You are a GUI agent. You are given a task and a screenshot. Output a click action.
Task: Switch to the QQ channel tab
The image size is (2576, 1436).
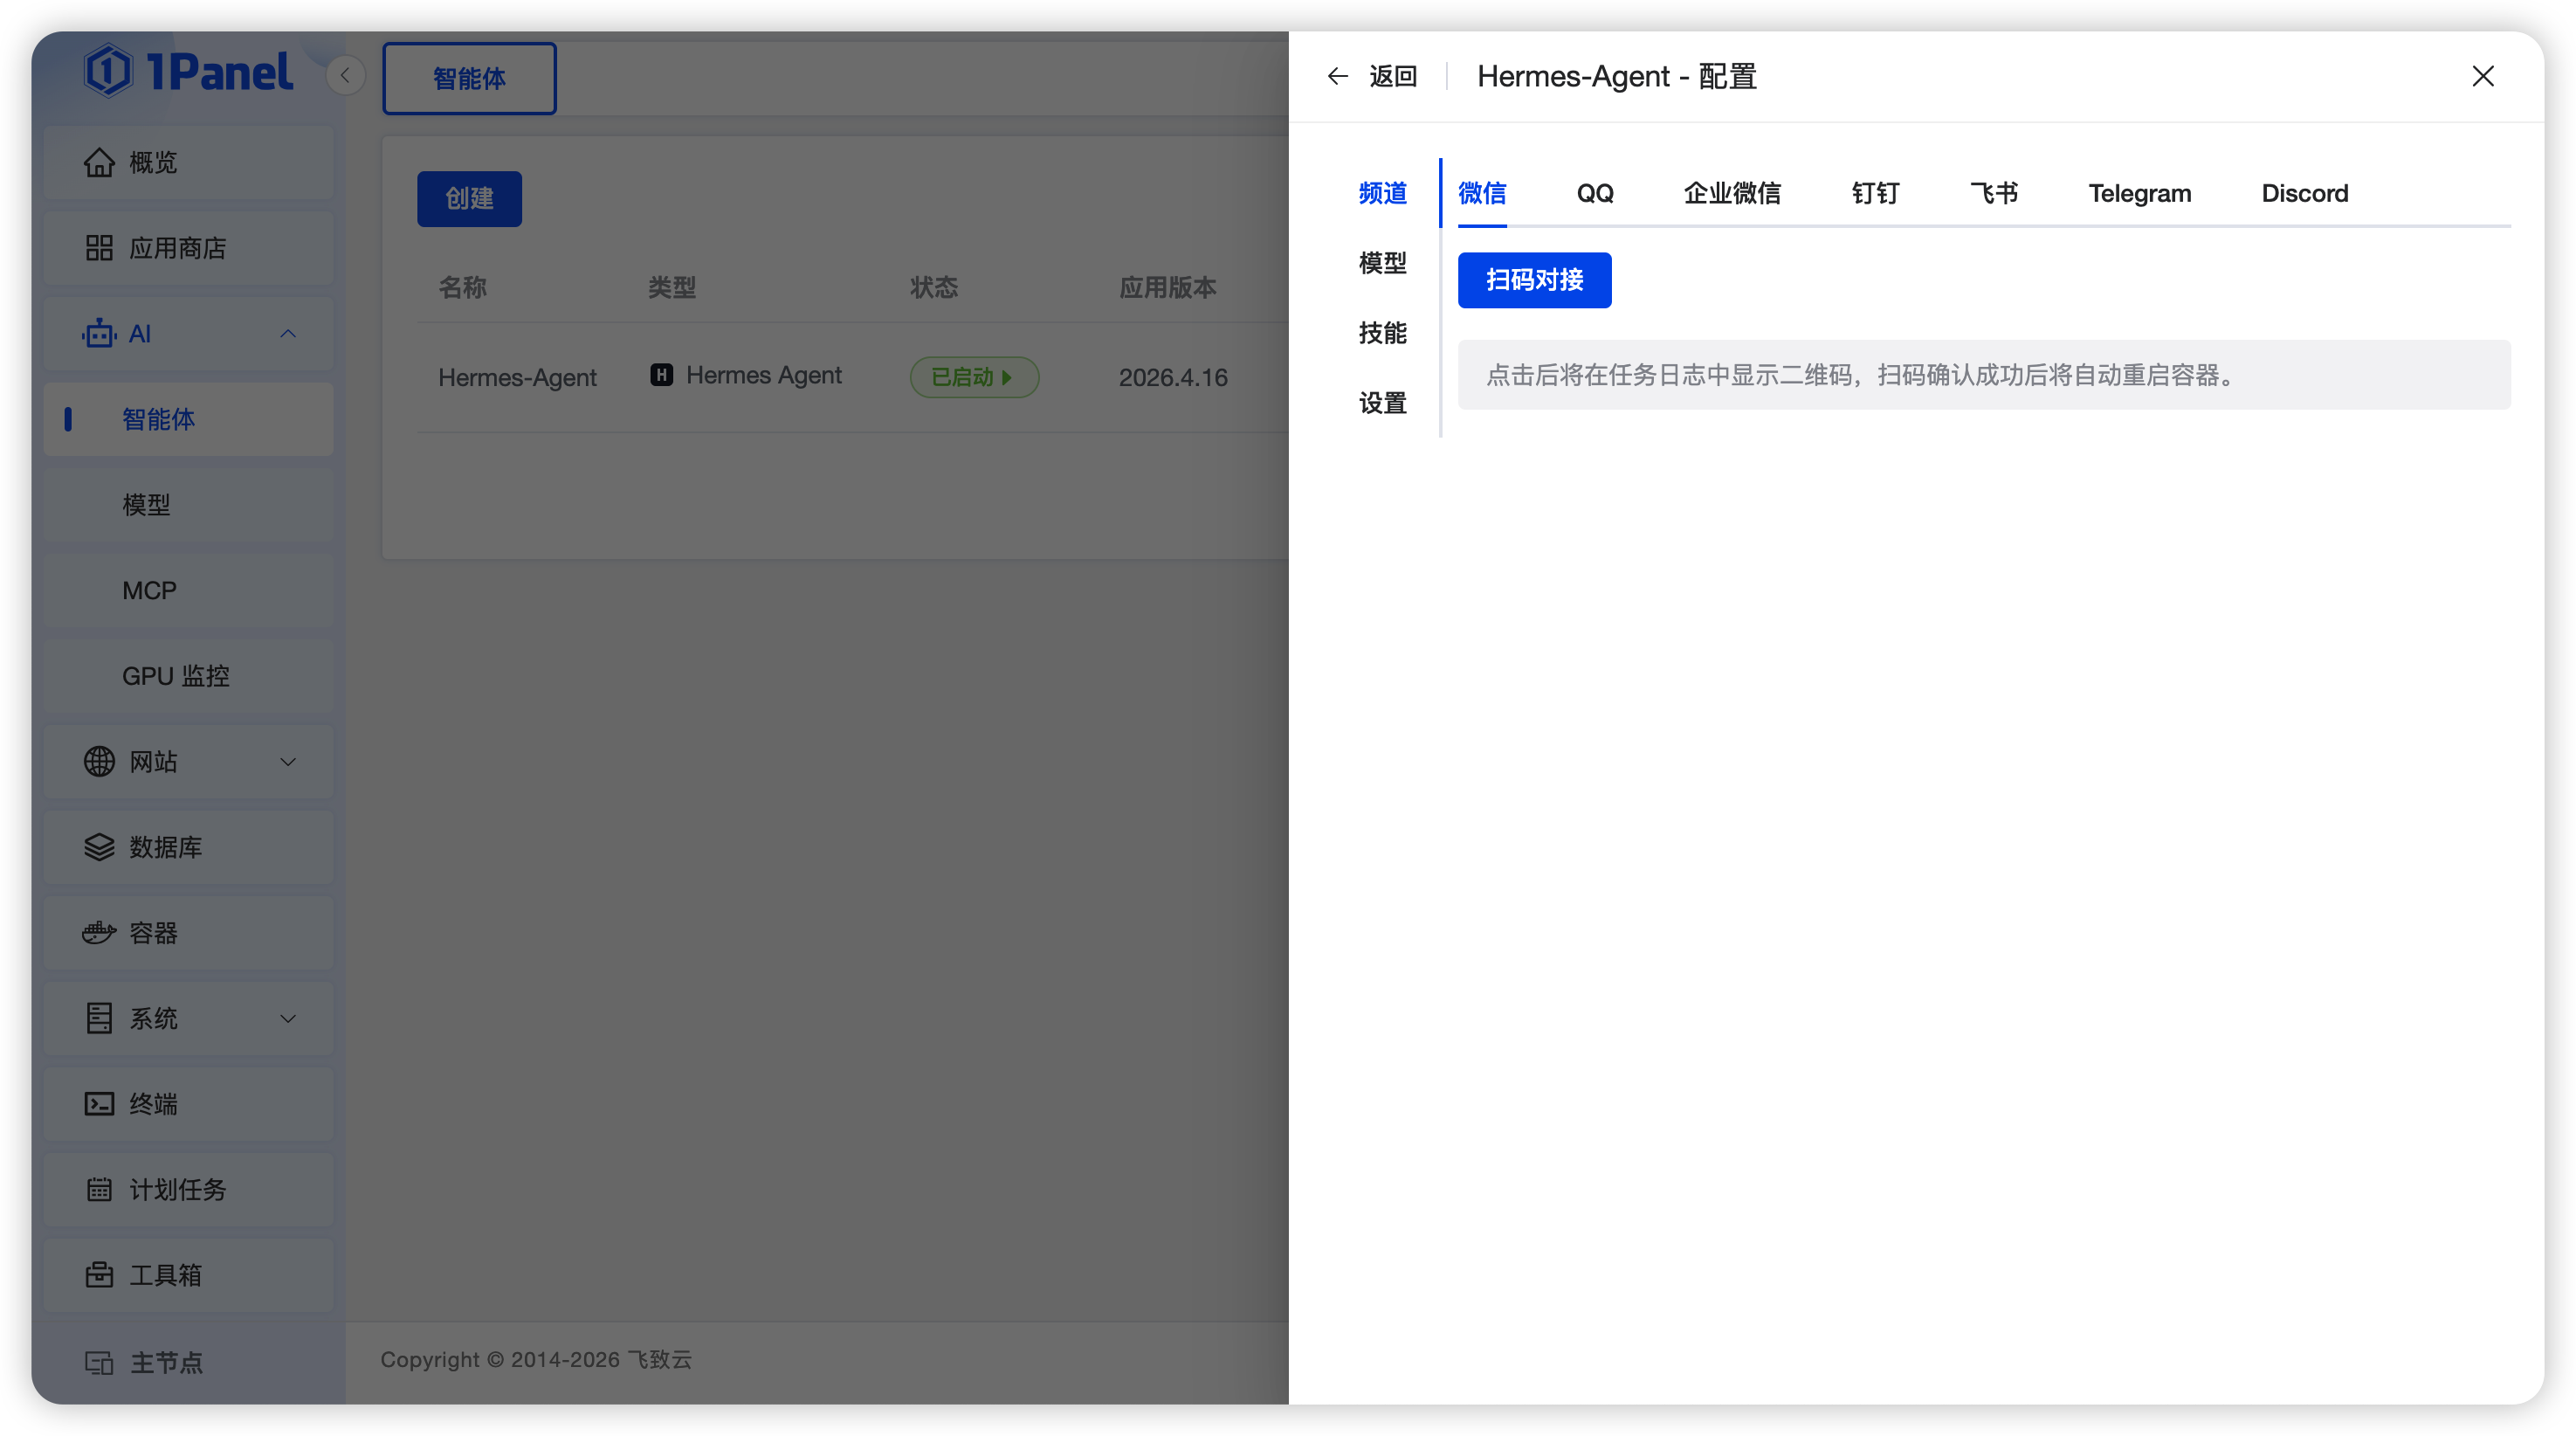[x=1595, y=193]
